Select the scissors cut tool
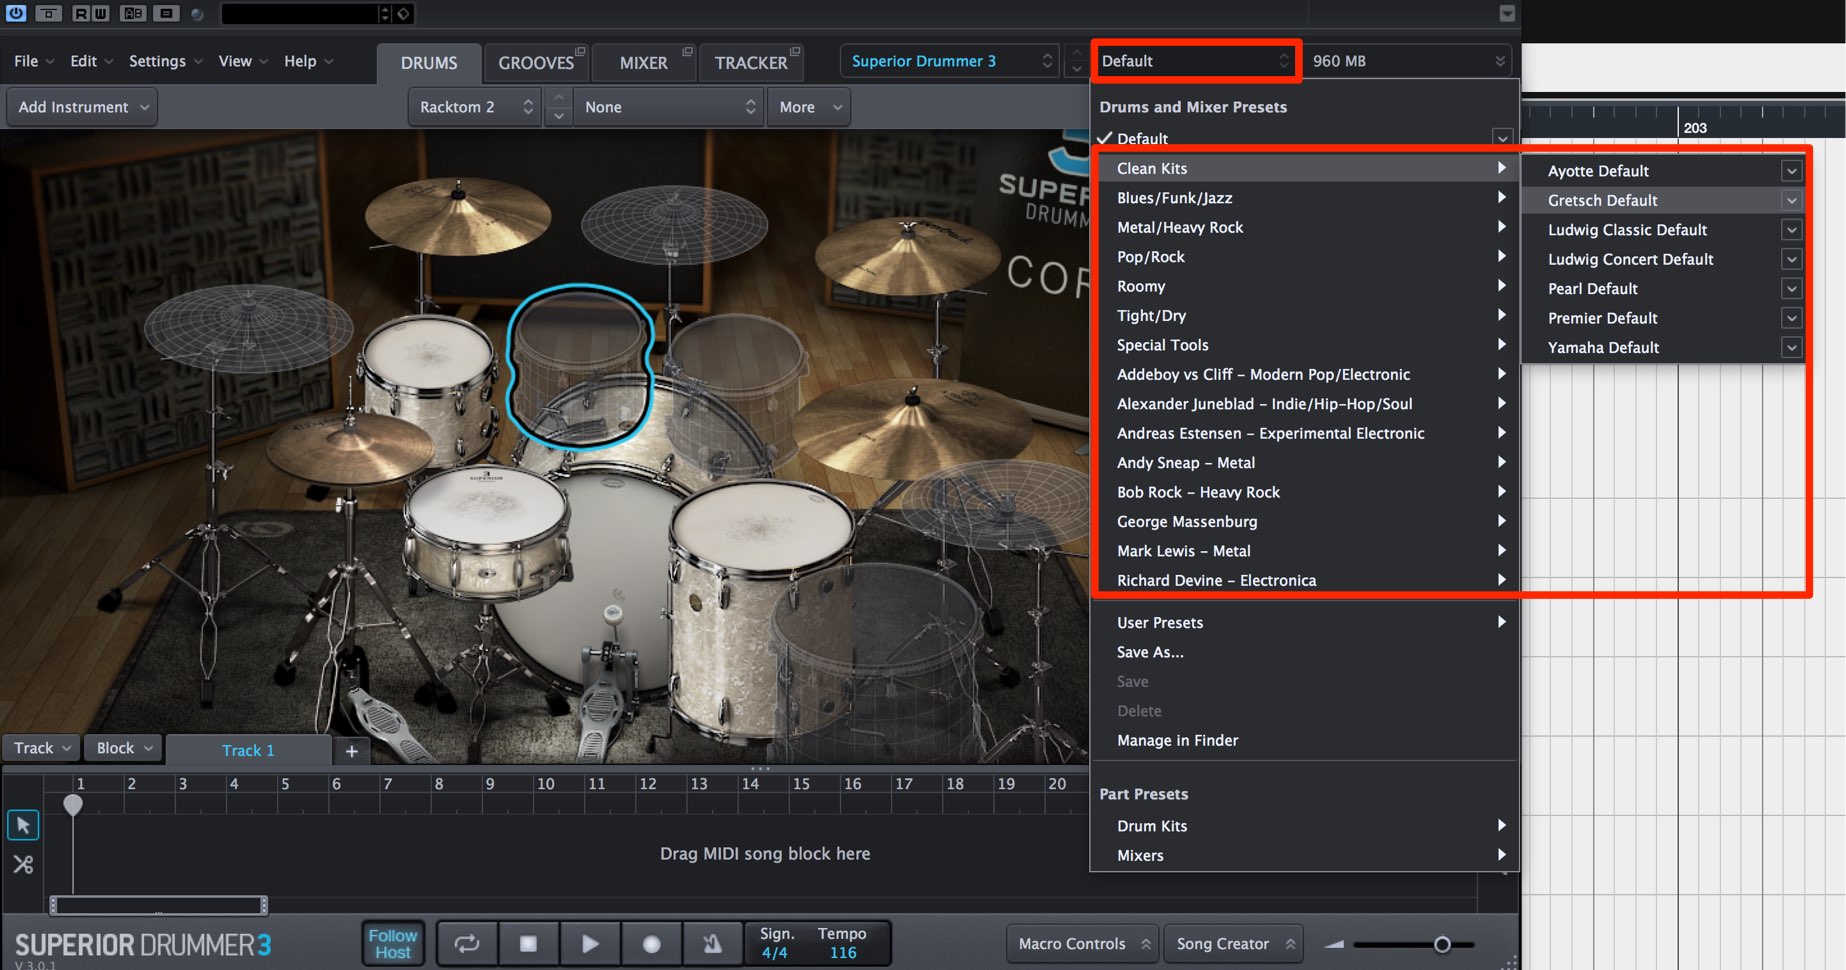The image size is (1846, 970). pyautogui.click(x=23, y=864)
